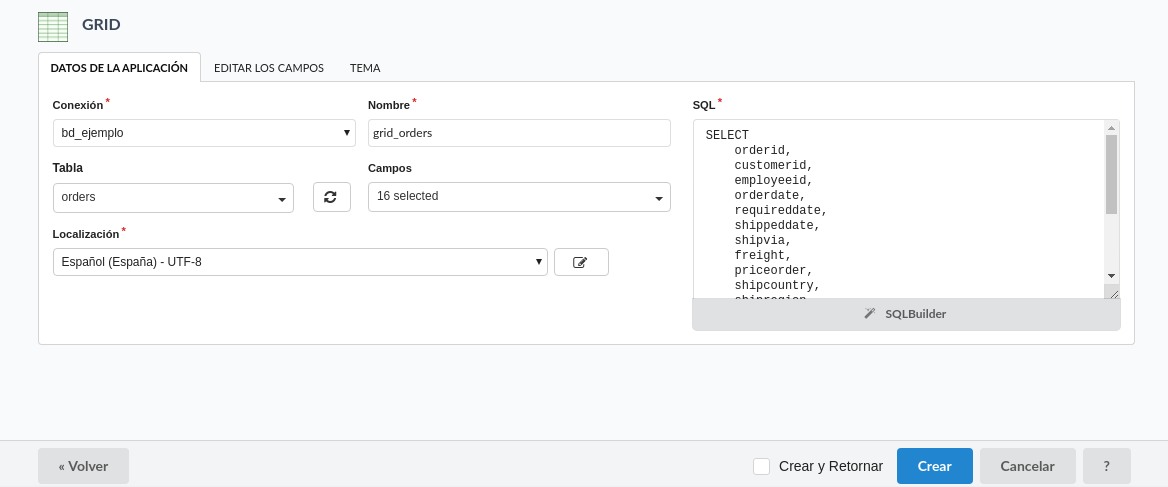
Task: Click the green Grid application icon
Action: coord(53,26)
